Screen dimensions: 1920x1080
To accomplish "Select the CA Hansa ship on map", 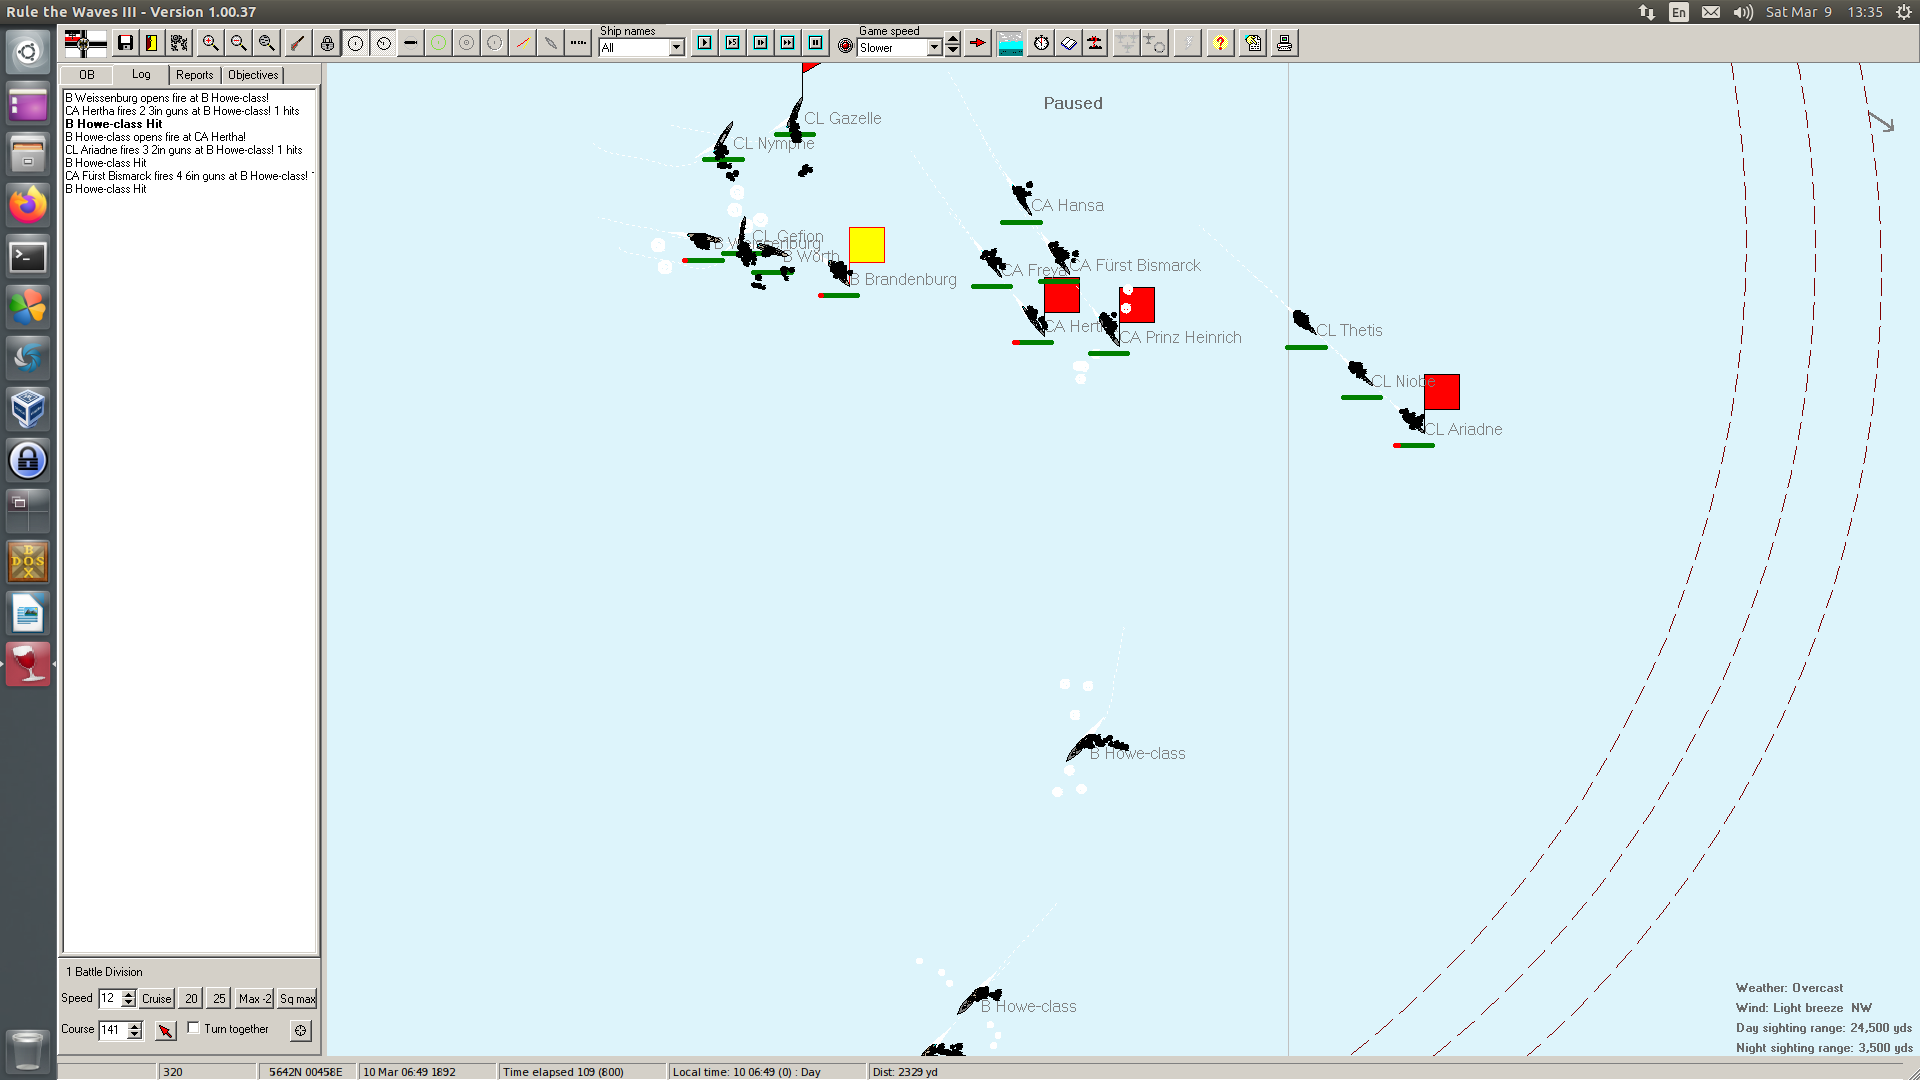I will coord(1023,196).
